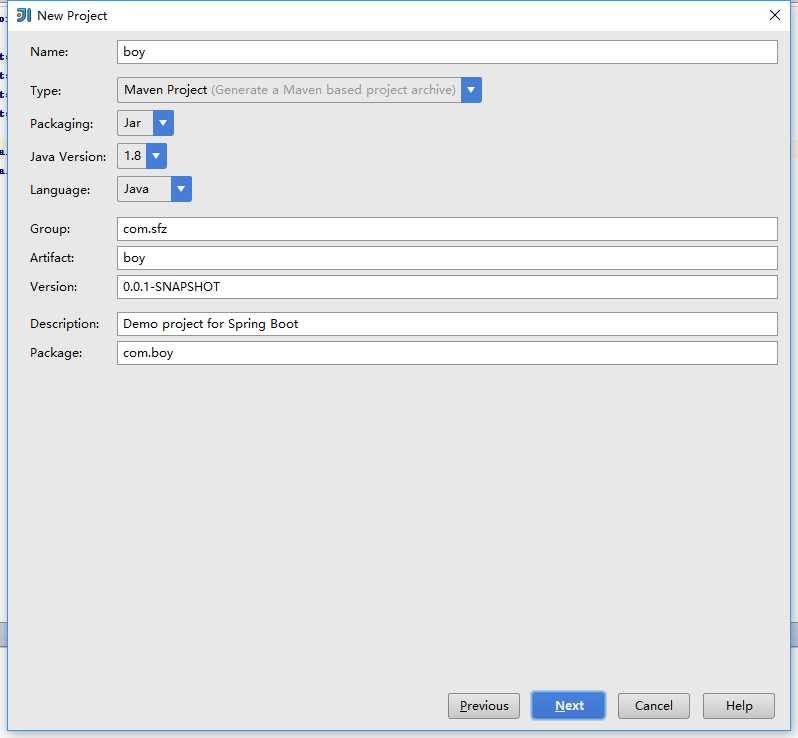Click the Description field with Demo project text
The width and height of the screenshot is (798, 738).
pyautogui.click(x=447, y=324)
